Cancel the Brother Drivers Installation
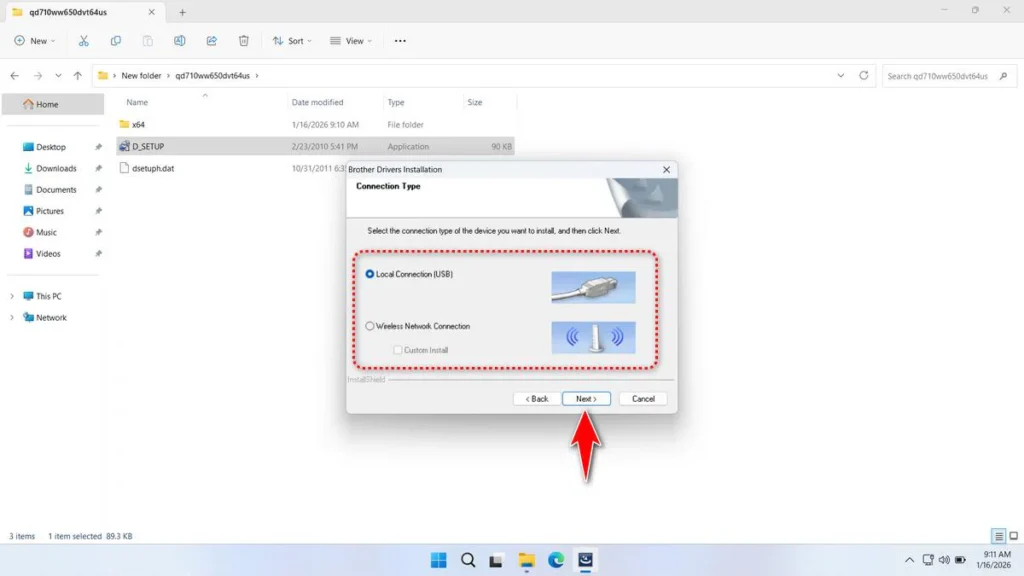1024x576 pixels. click(x=643, y=399)
